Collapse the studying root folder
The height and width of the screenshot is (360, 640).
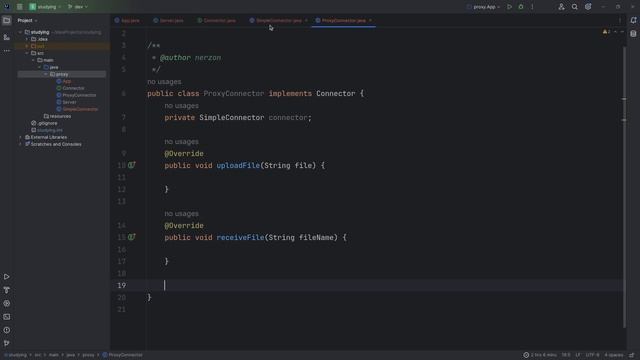pyautogui.click(x=20, y=32)
